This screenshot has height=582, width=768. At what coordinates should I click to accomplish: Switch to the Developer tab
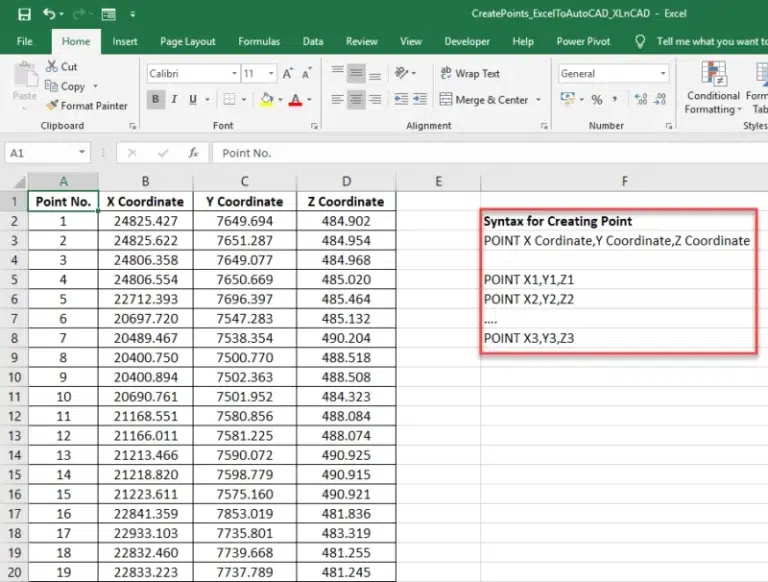click(467, 42)
